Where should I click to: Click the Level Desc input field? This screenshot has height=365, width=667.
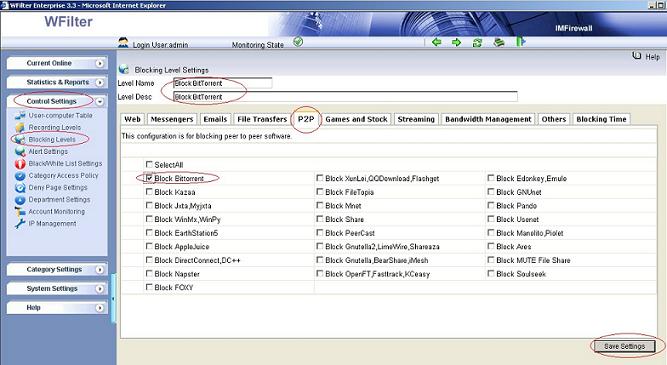click(345, 97)
